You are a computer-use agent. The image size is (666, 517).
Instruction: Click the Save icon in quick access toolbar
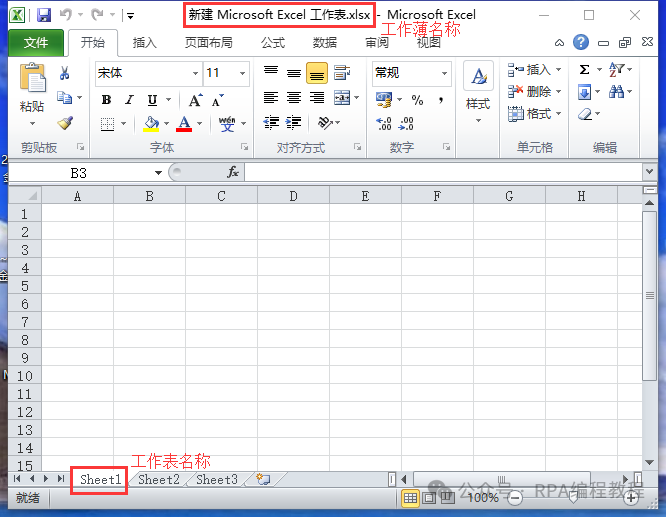point(44,15)
